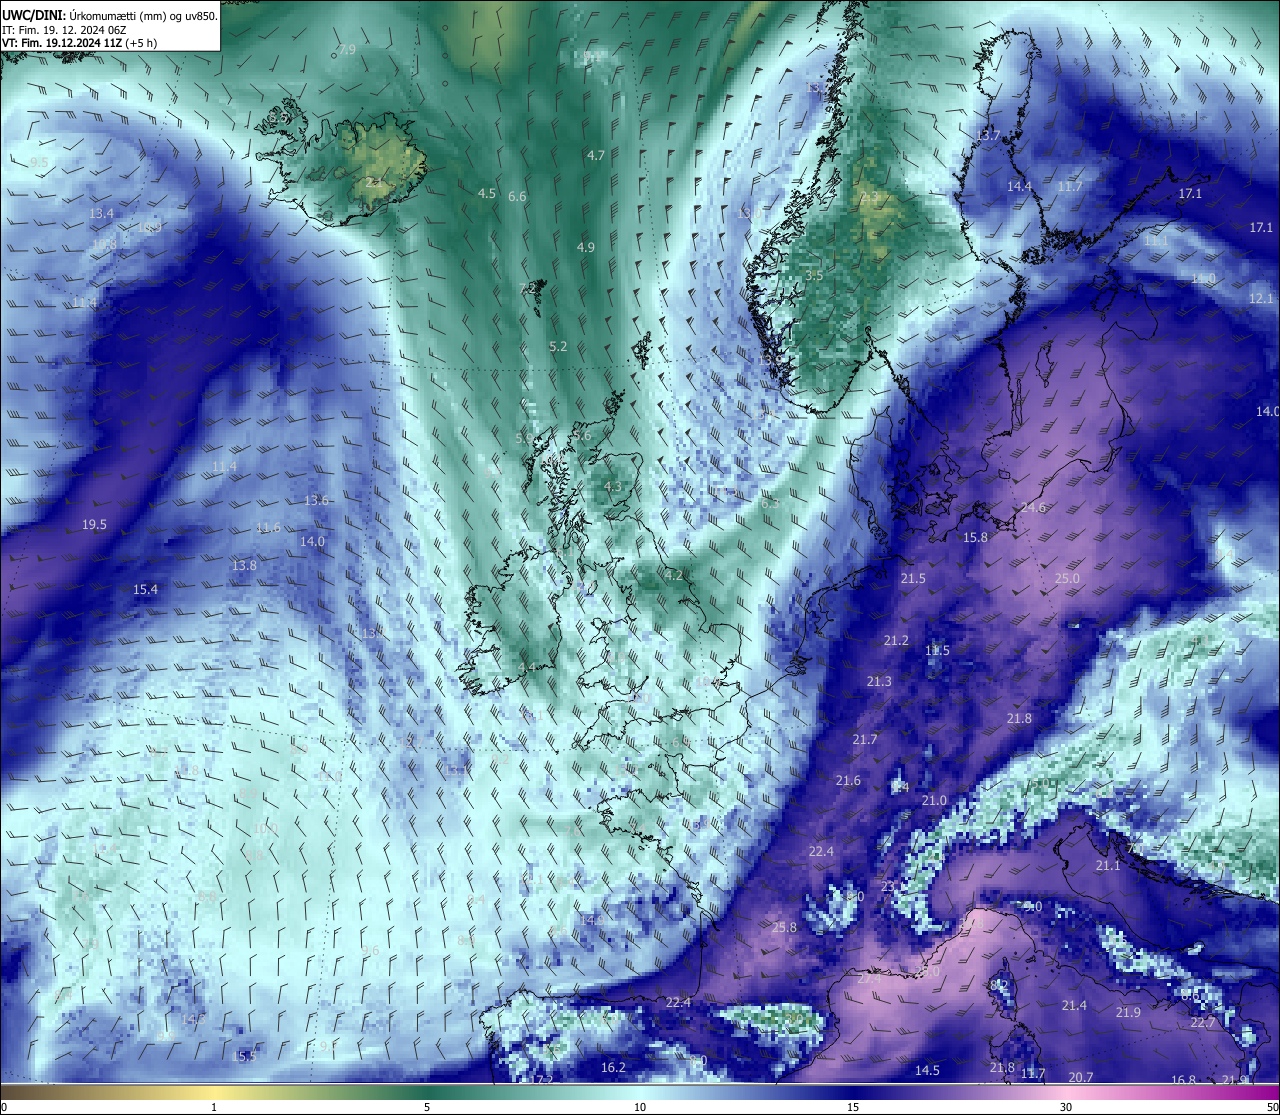Click the '13.8' map value
The width and height of the screenshot is (1280, 1115).
click(x=244, y=566)
